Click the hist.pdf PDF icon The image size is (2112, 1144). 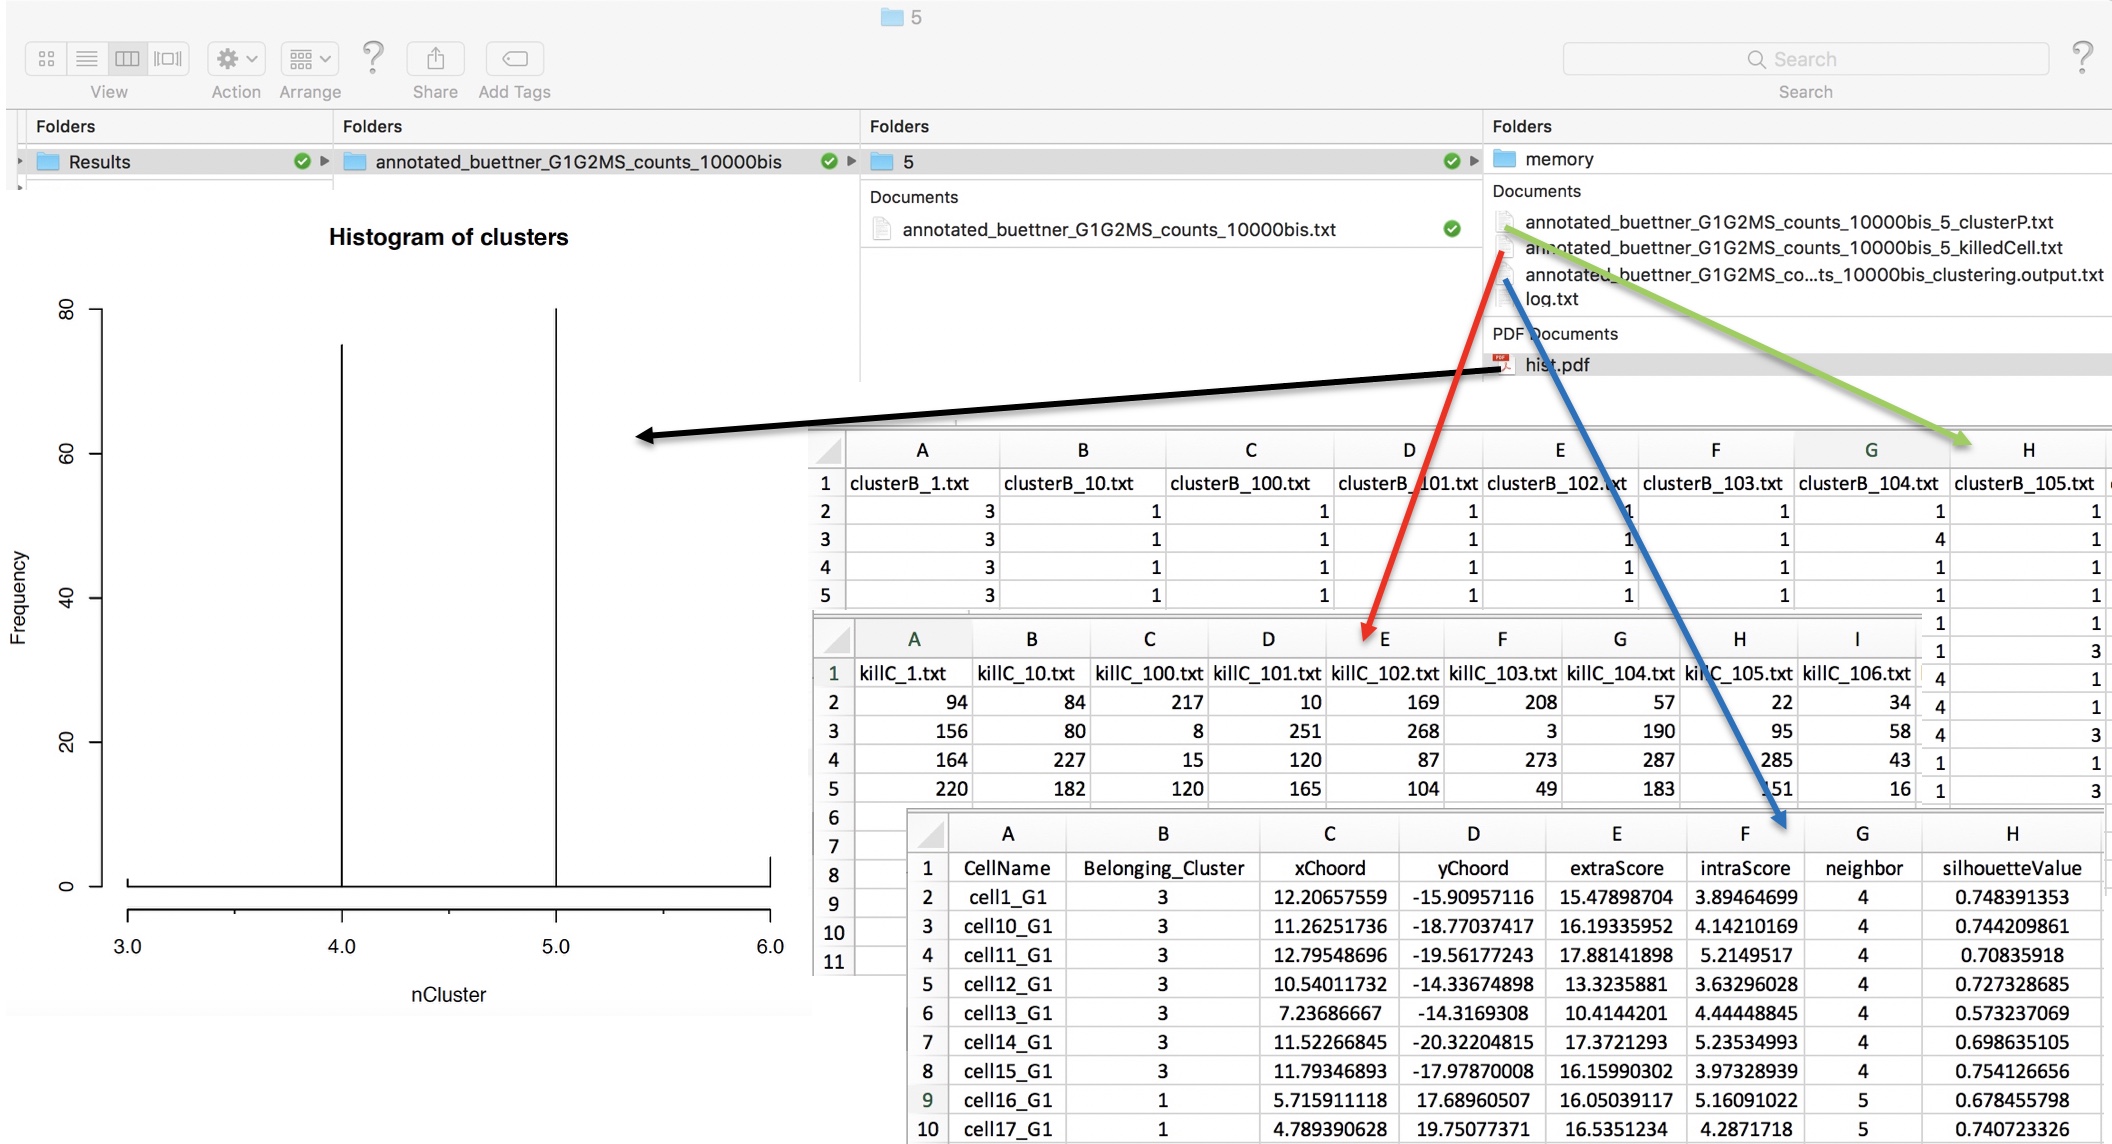(x=1502, y=364)
